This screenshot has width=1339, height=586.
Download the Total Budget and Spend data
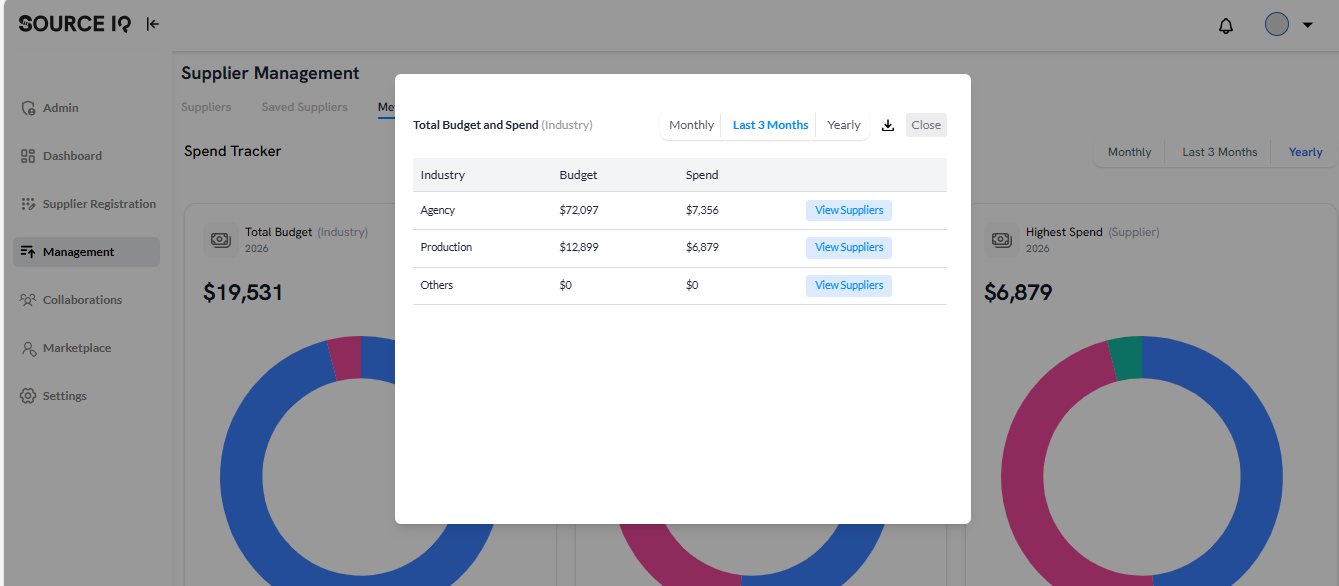click(887, 125)
